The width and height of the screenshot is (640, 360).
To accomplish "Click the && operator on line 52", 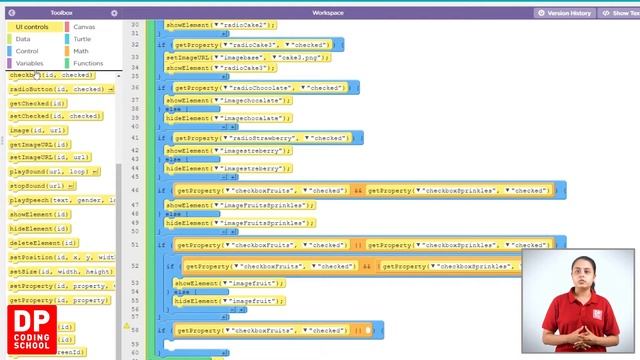I will 367,267.
